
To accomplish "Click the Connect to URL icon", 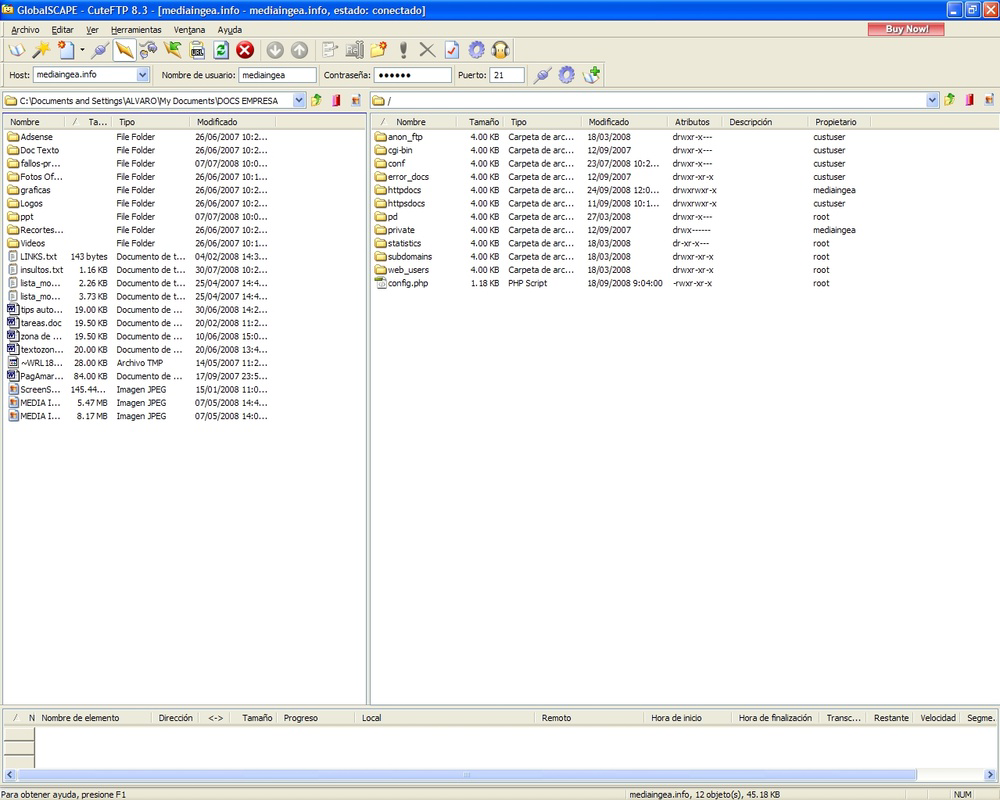I will 198,50.
